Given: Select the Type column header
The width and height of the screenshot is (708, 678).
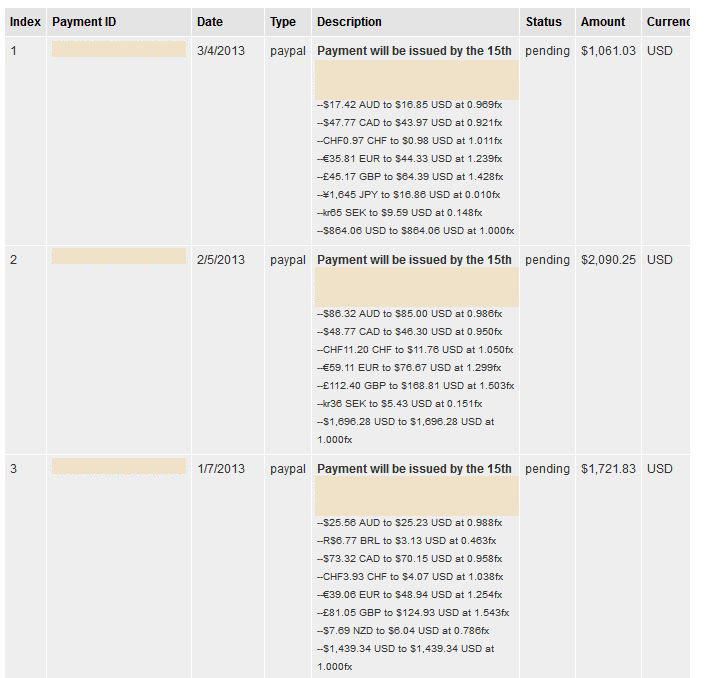Looking at the screenshot, I should point(283,22).
